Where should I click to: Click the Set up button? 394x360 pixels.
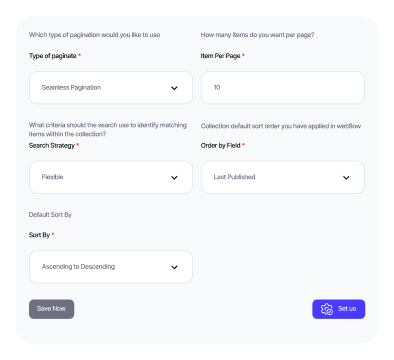point(338,309)
